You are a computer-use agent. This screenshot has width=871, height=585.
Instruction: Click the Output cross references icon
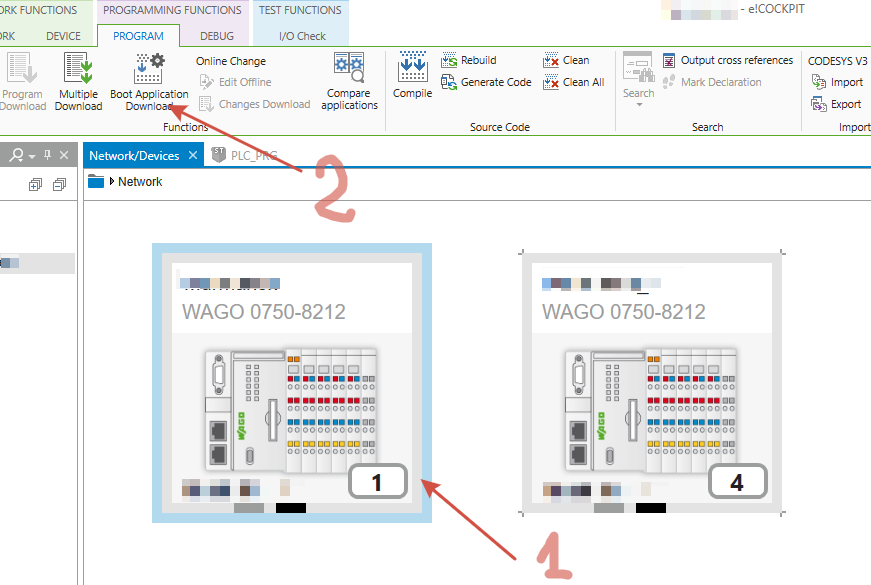(x=669, y=61)
